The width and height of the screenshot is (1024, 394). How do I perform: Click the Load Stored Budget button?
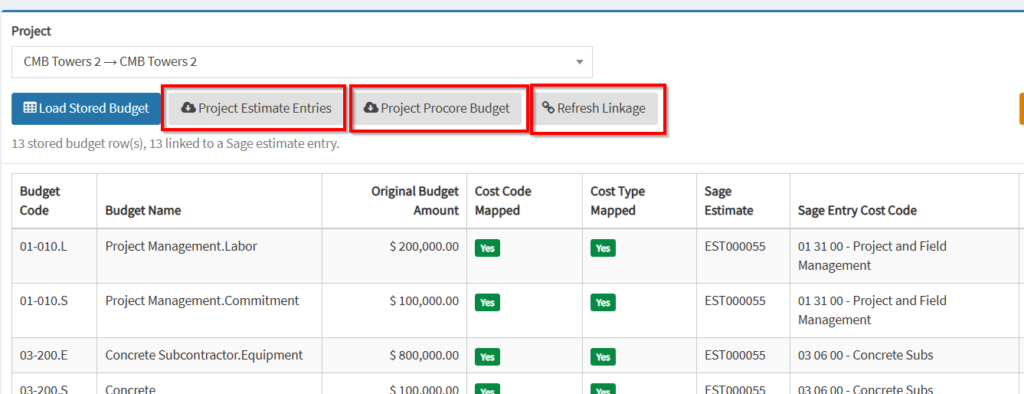(x=86, y=108)
